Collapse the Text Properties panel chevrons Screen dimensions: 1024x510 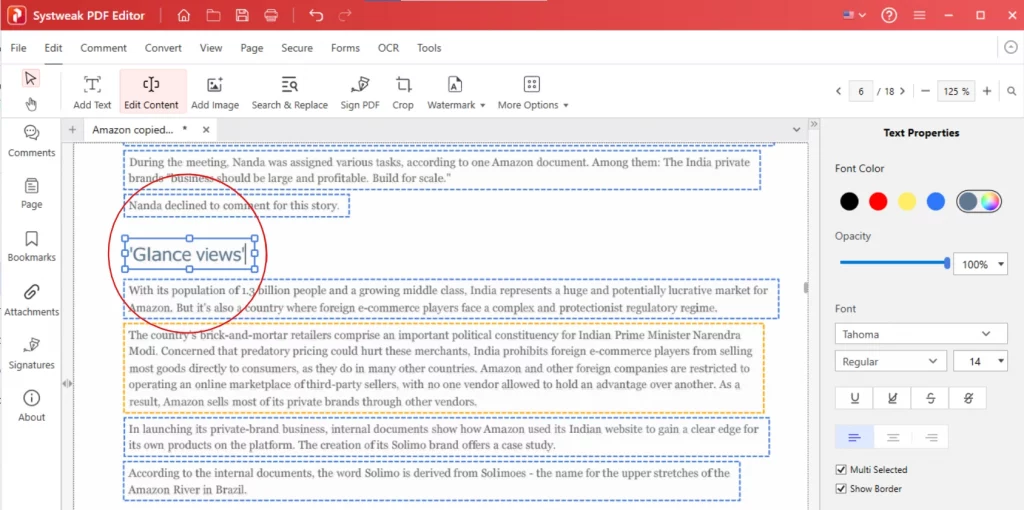814,124
